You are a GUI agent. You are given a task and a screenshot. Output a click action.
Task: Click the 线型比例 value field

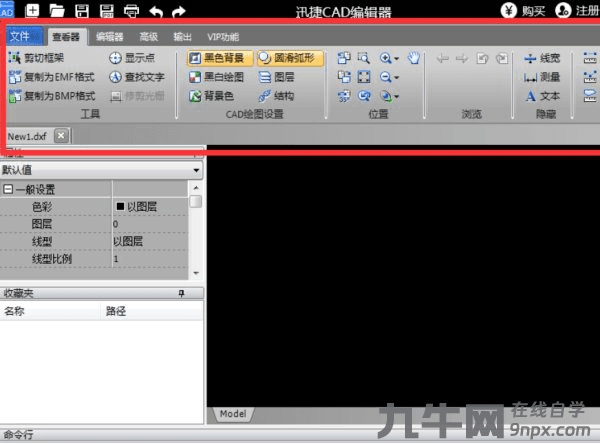150,259
